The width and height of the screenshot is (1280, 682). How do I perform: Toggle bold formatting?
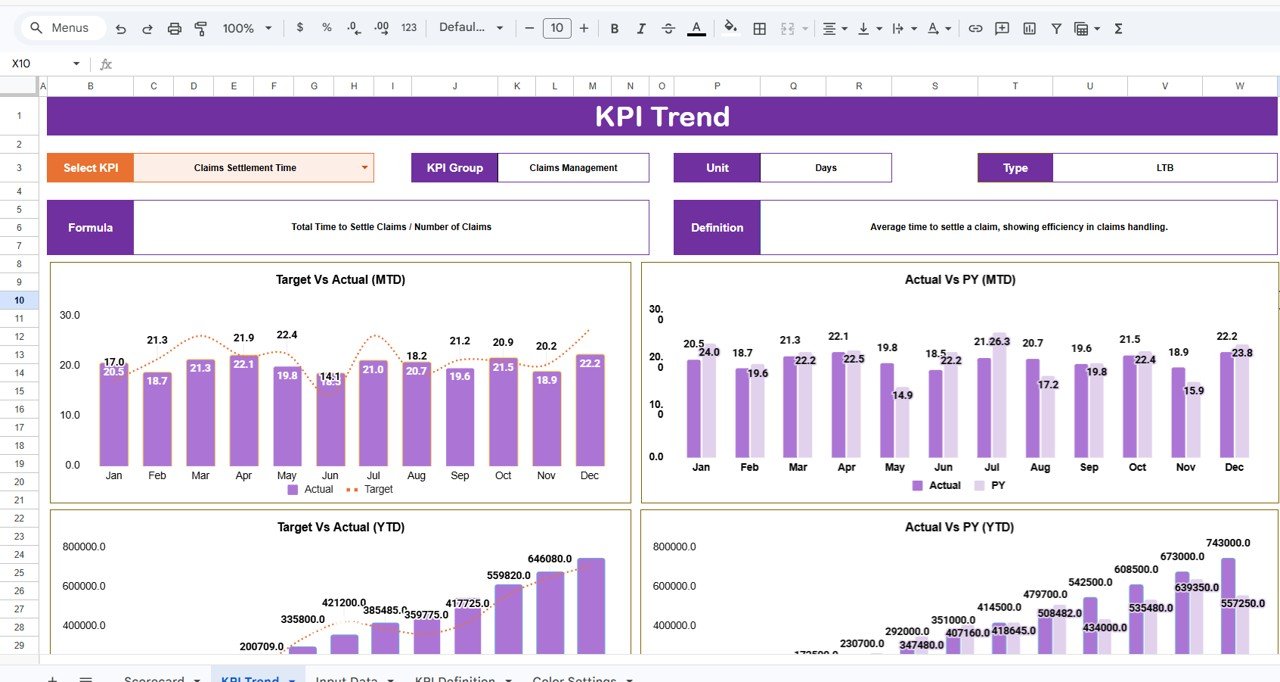tap(614, 28)
